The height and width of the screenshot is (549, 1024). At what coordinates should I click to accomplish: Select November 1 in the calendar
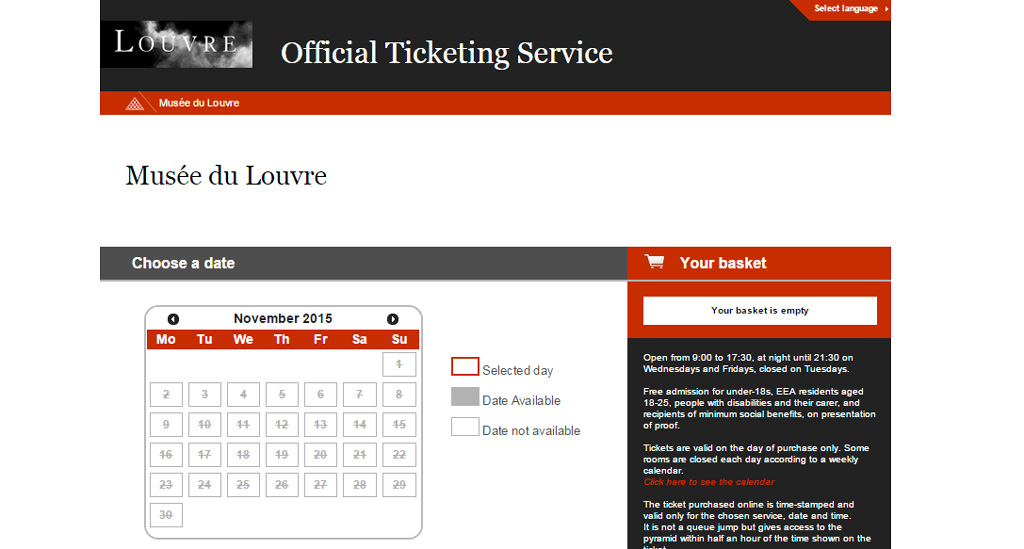click(x=399, y=364)
